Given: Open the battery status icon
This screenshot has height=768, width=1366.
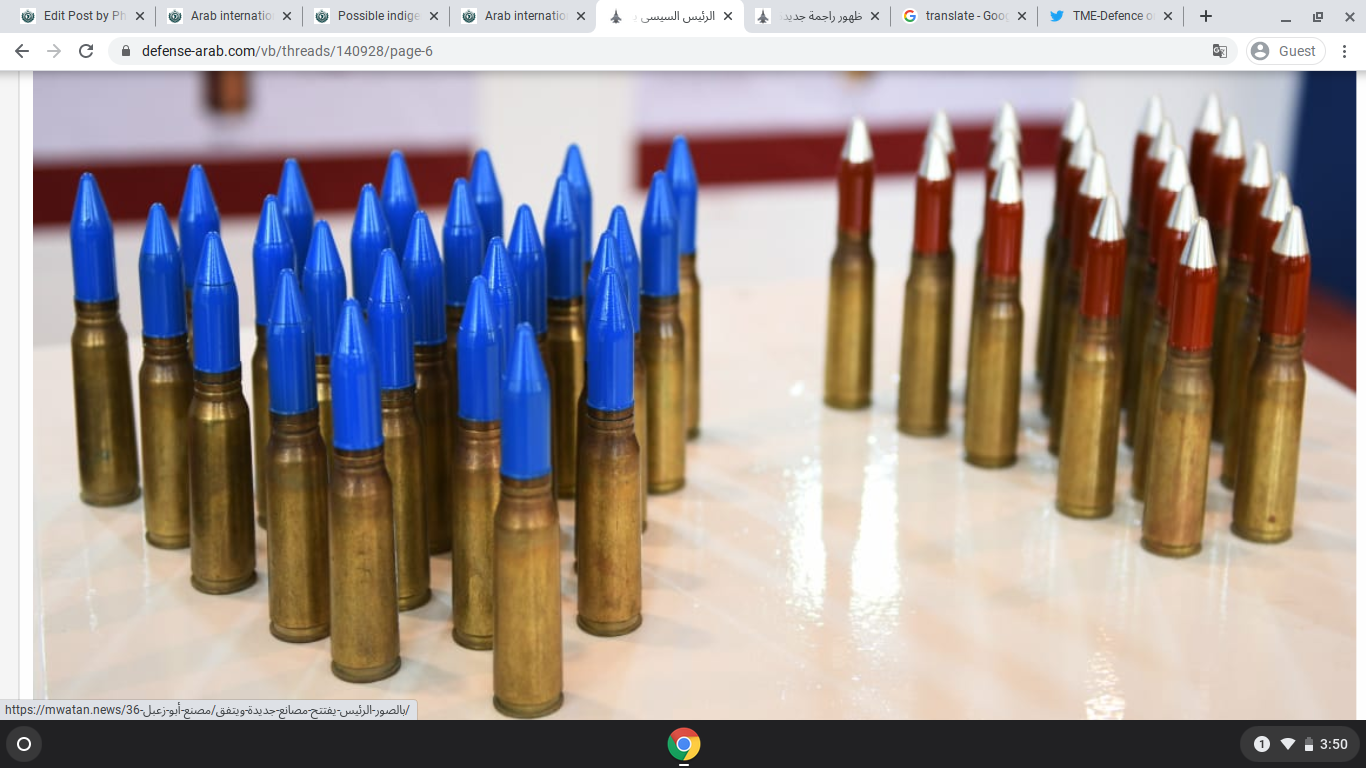Looking at the screenshot, I should [x=1308, y=745].
